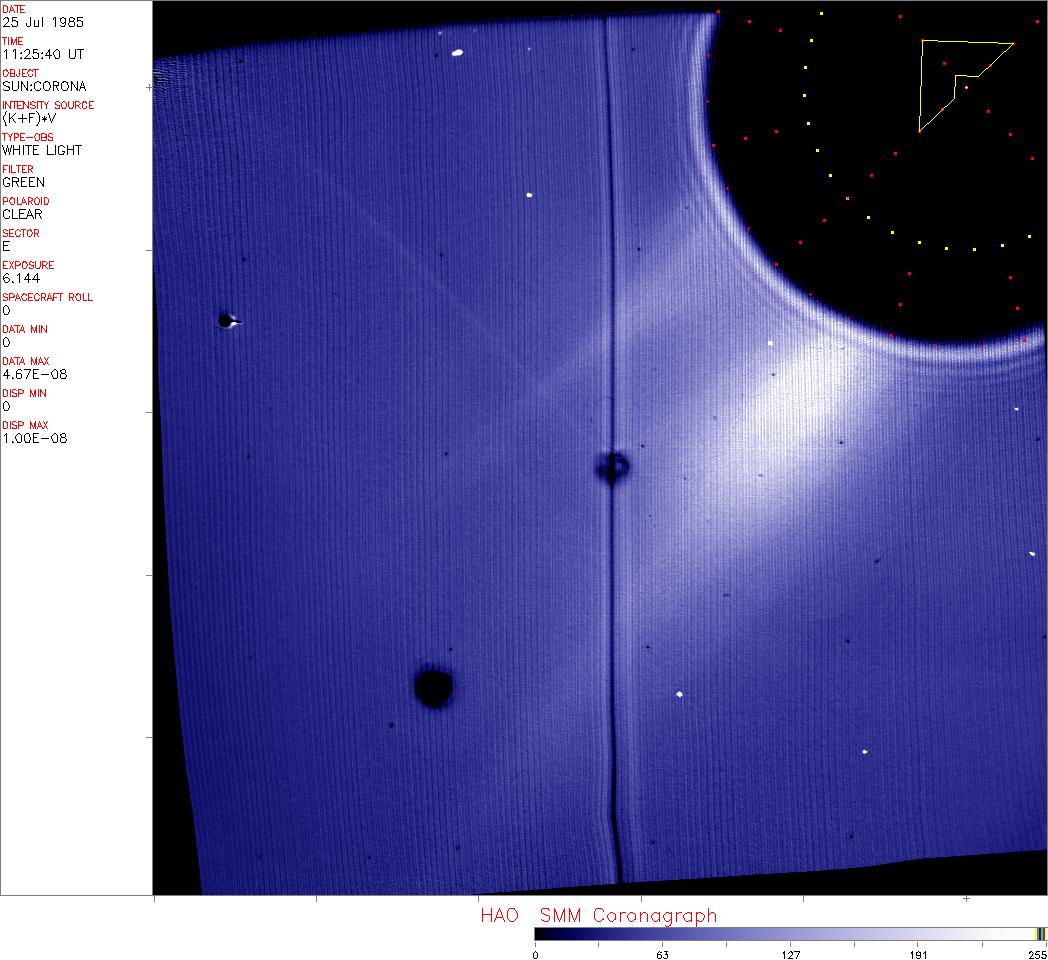
Task: Click the DATE value 25 Jul 1985
Action: click(29, 22)
